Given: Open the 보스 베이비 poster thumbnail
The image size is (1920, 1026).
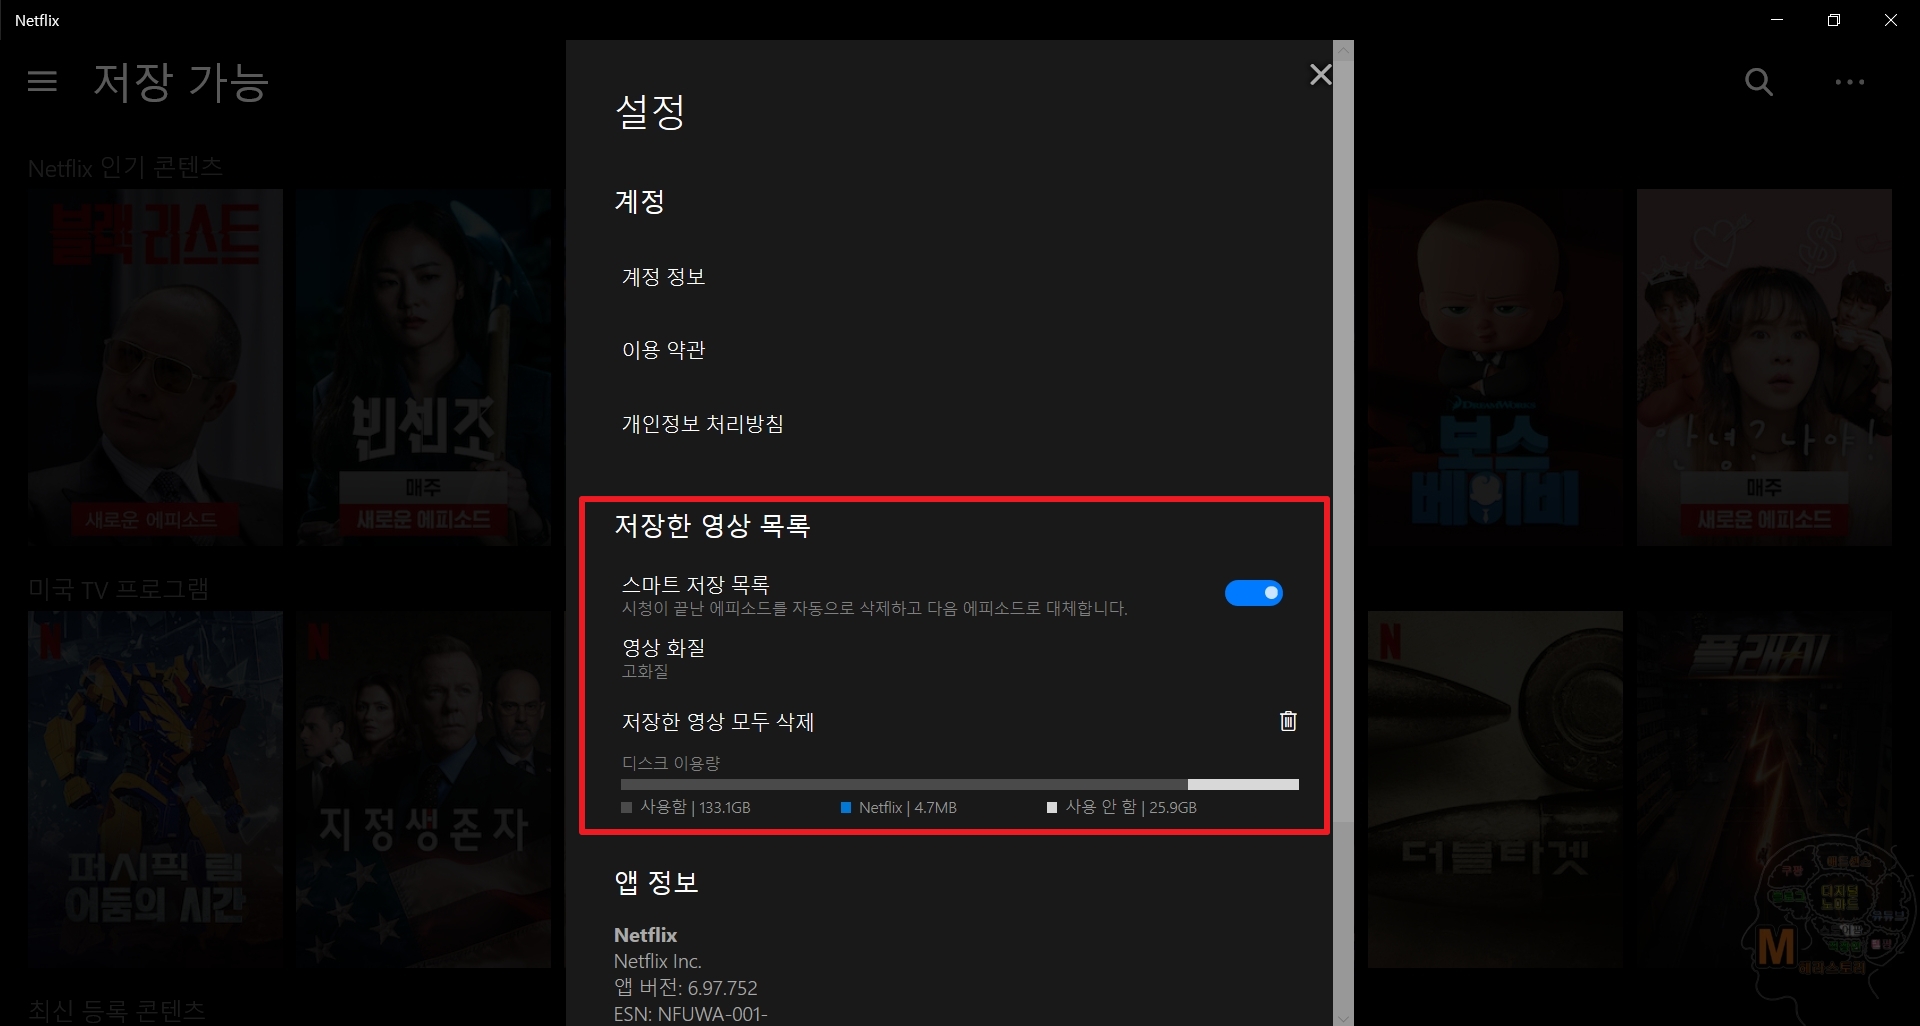Looking at the screenshot, I should click(x=1495, y=368).
